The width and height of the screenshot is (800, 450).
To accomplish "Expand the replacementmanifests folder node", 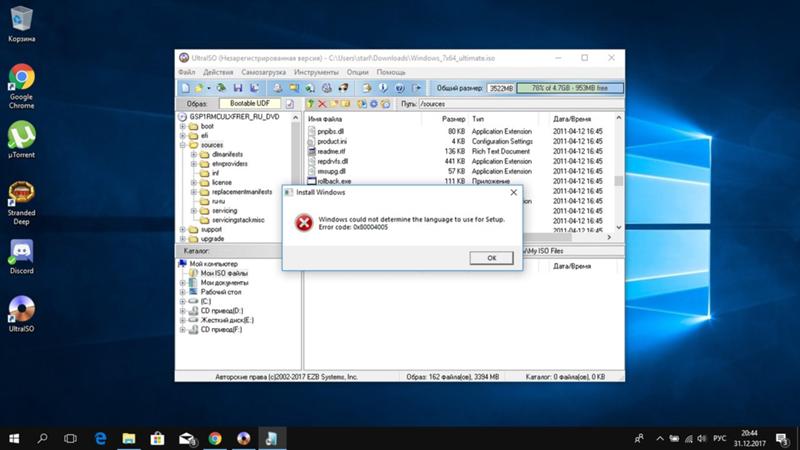I will point(194,192).
